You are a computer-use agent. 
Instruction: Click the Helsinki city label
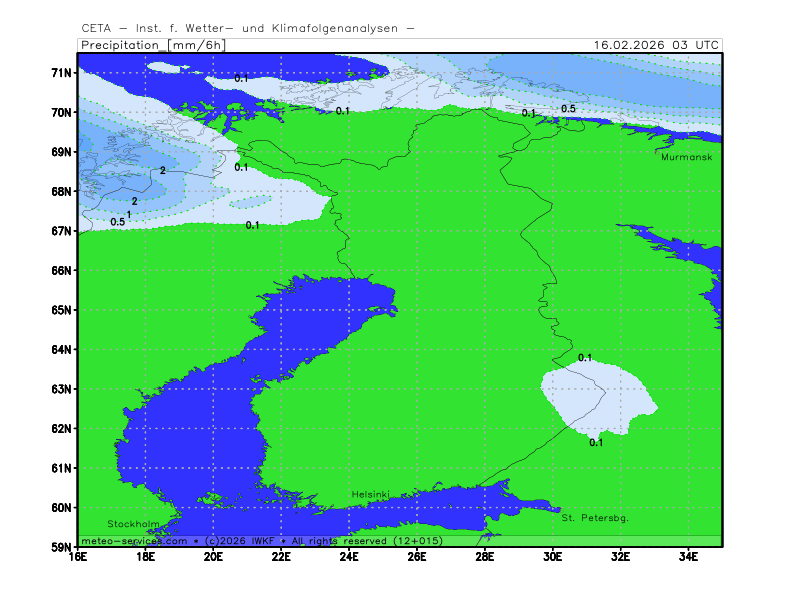point(370,495)
